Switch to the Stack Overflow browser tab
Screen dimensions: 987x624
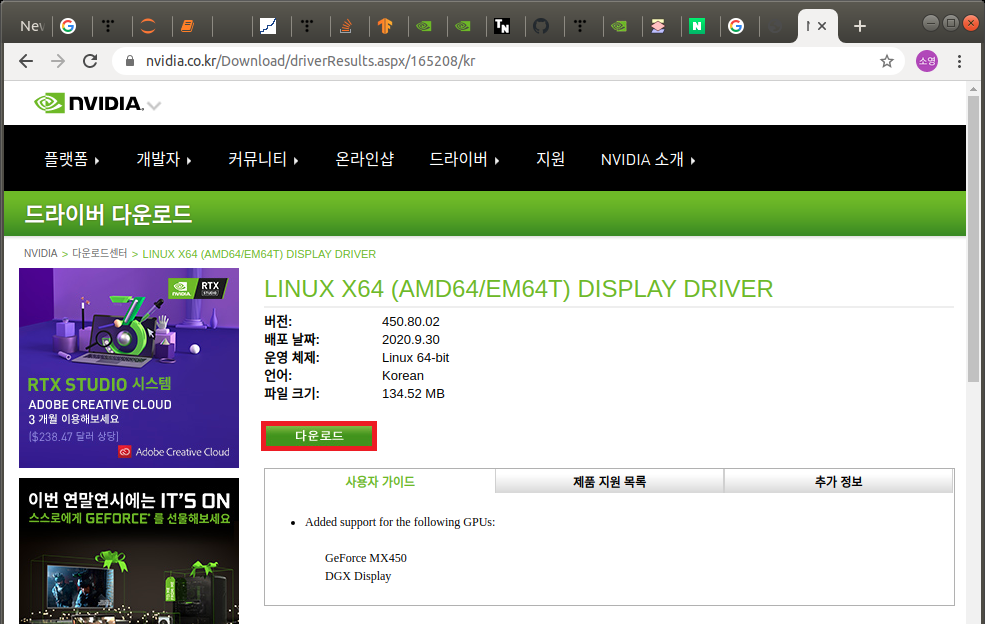click(x=346, y=26)
